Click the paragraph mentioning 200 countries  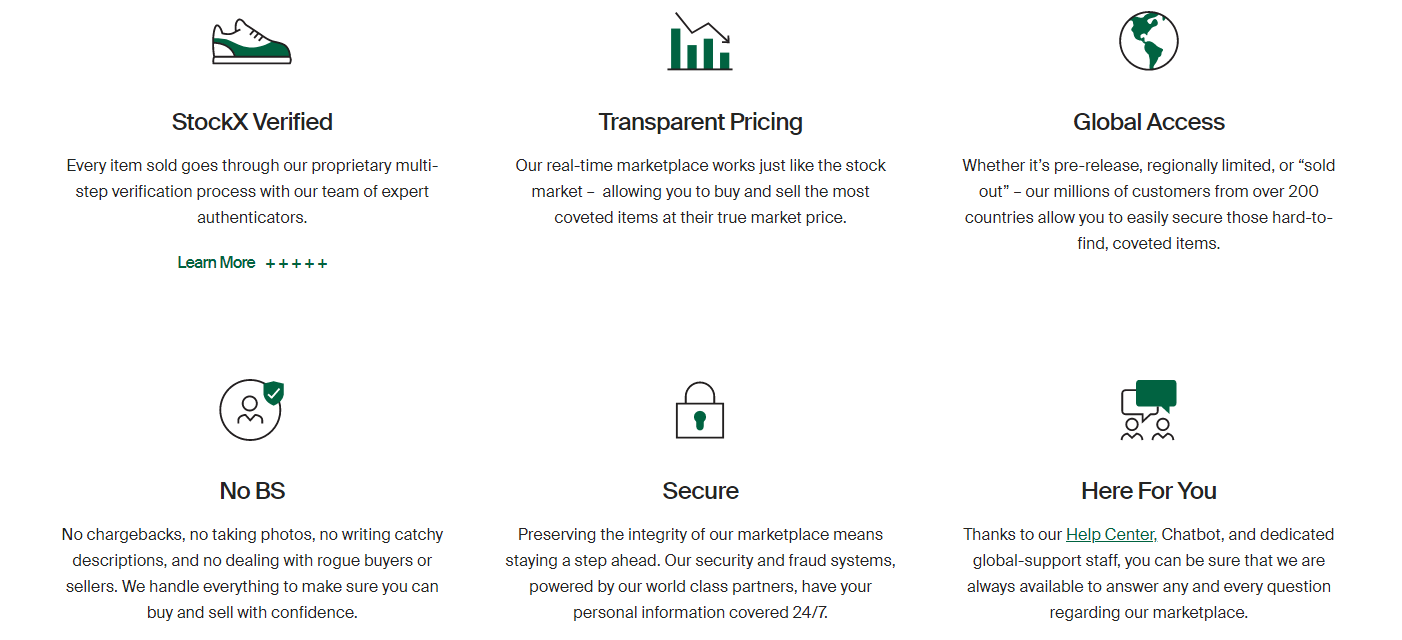pyautogui.click(x=1149, y=204)
